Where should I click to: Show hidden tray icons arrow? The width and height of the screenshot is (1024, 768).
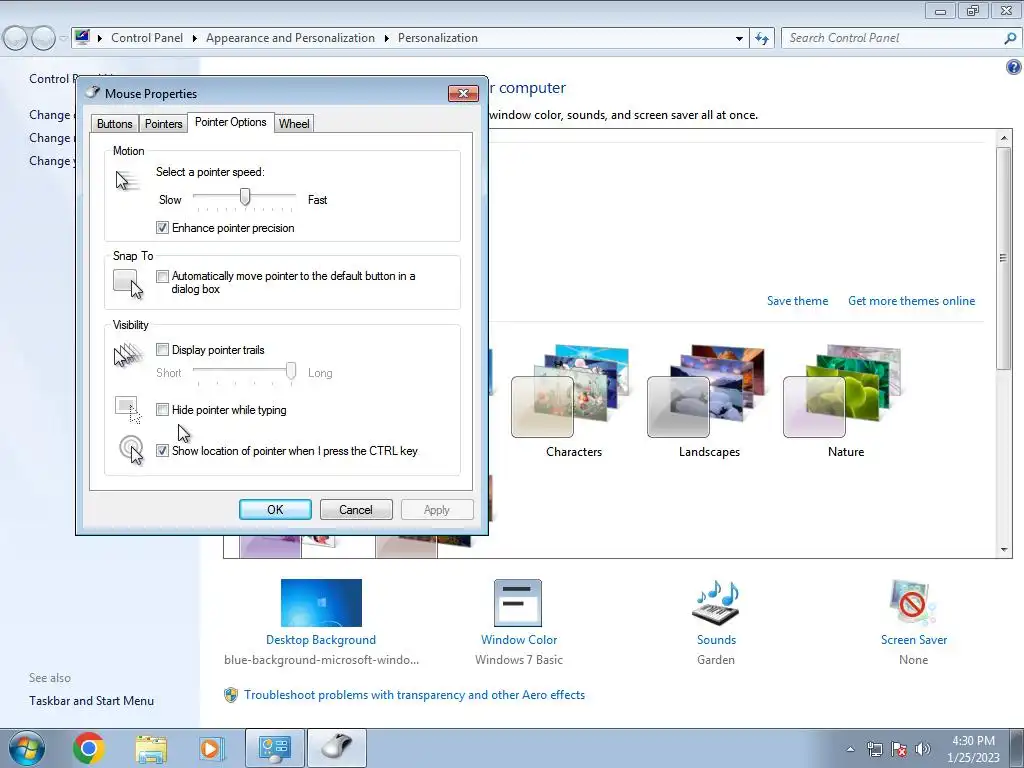pos(850,749)
